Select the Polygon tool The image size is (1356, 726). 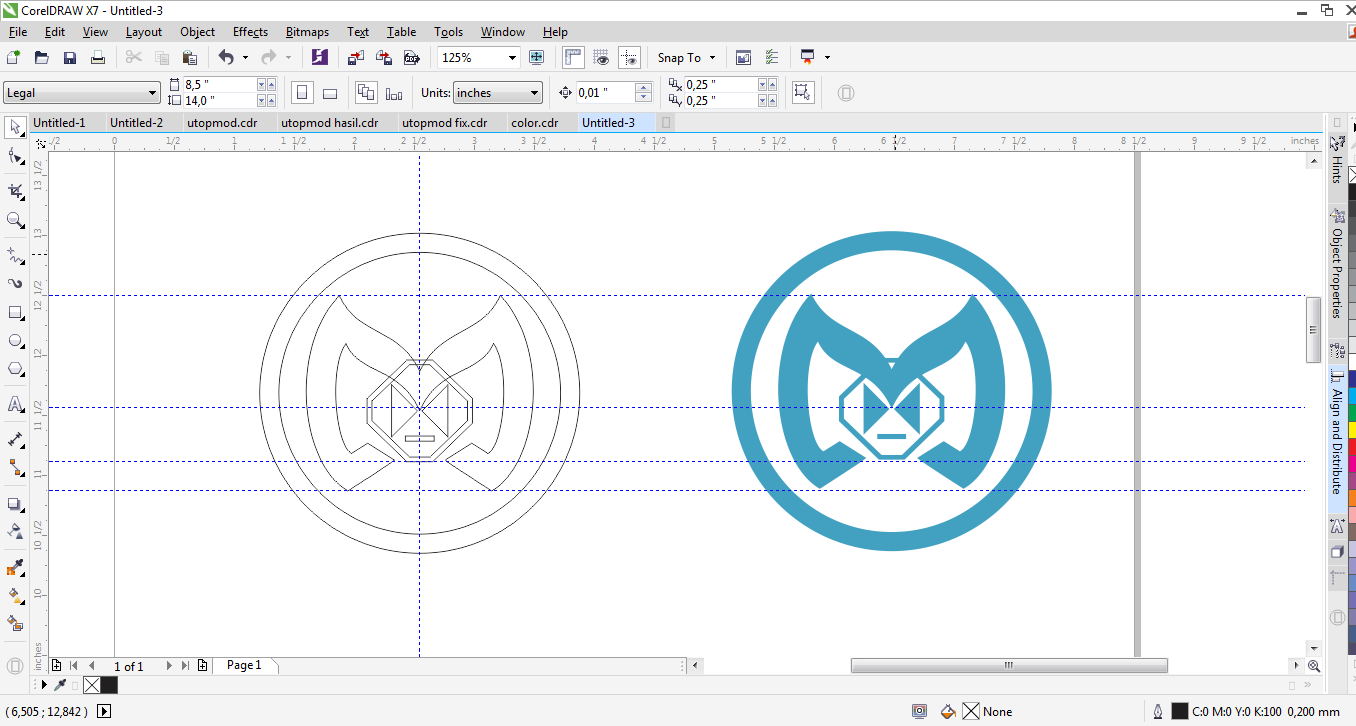pyautogui.click(x=15, y=369)
